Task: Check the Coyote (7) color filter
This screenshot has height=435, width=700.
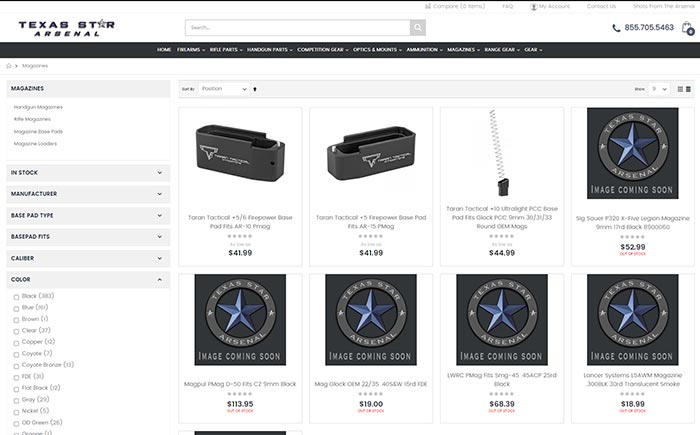Action: [x=17, y=355]
